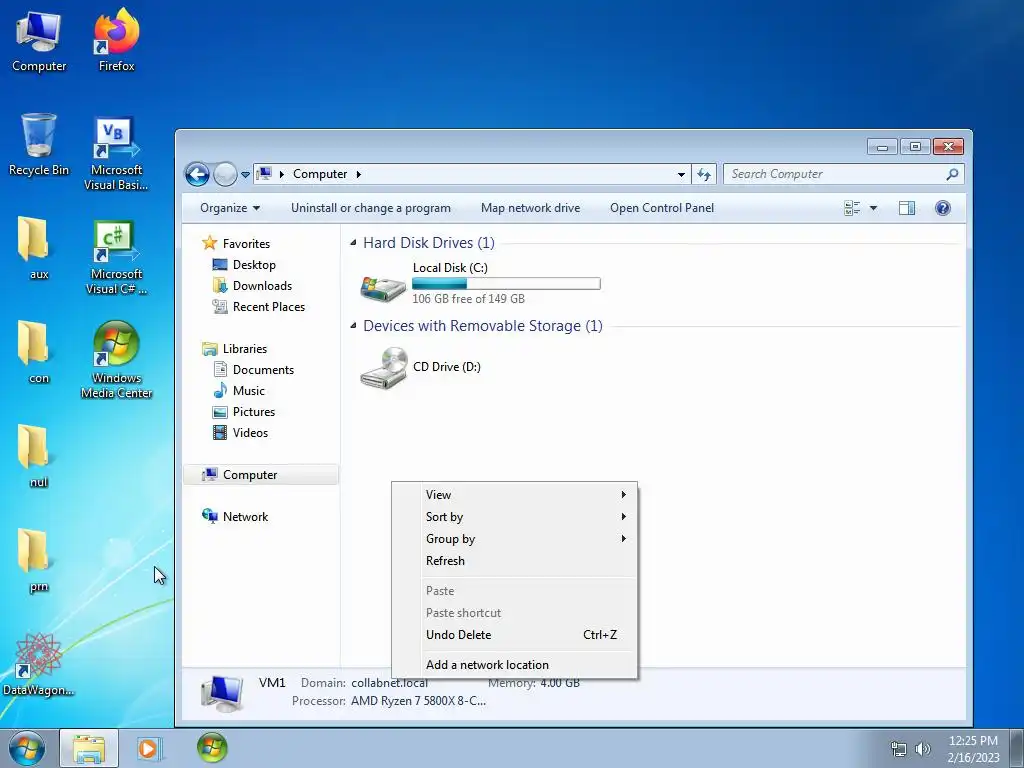
Task: Expand breadcrumb arrow before Computer
Action: (281, 174)
